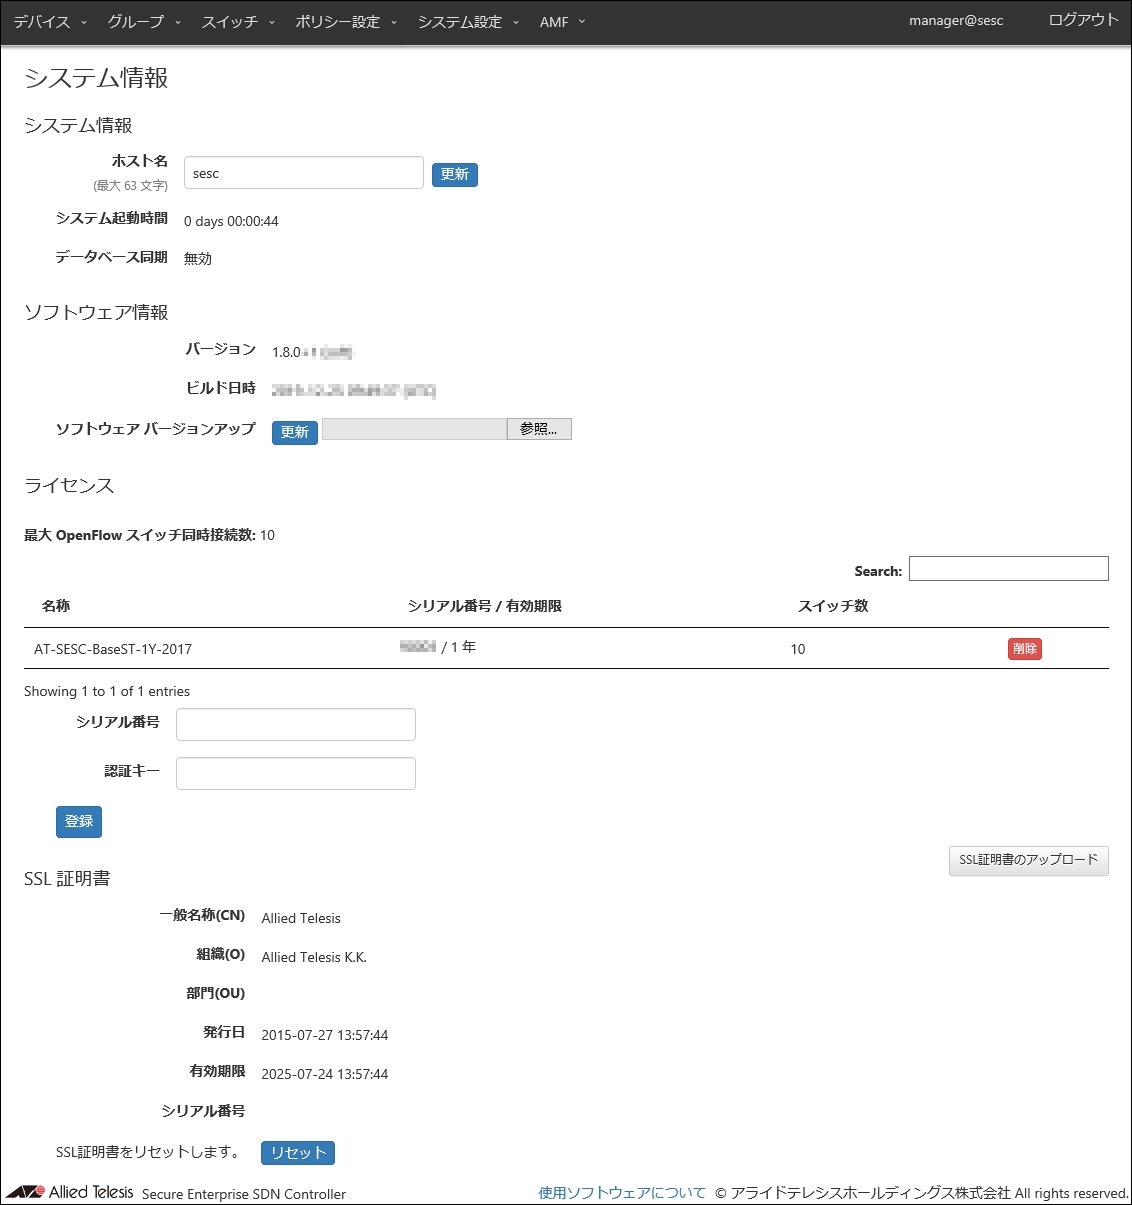Click the 参照... browse button
Image resolution: width=1132 pixels, height=1205 pixels.
coord(539,429)
